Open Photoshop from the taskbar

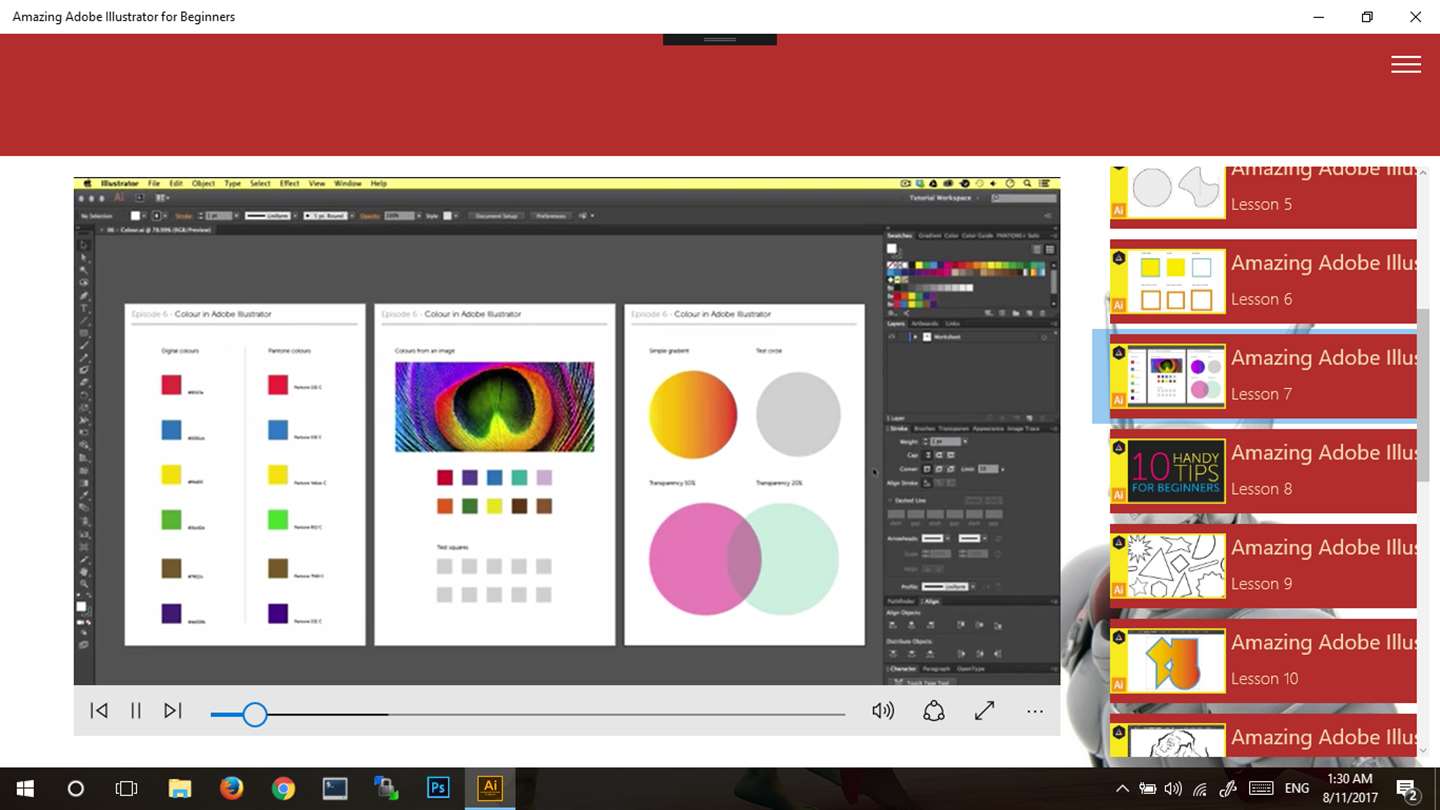(438, 789)
